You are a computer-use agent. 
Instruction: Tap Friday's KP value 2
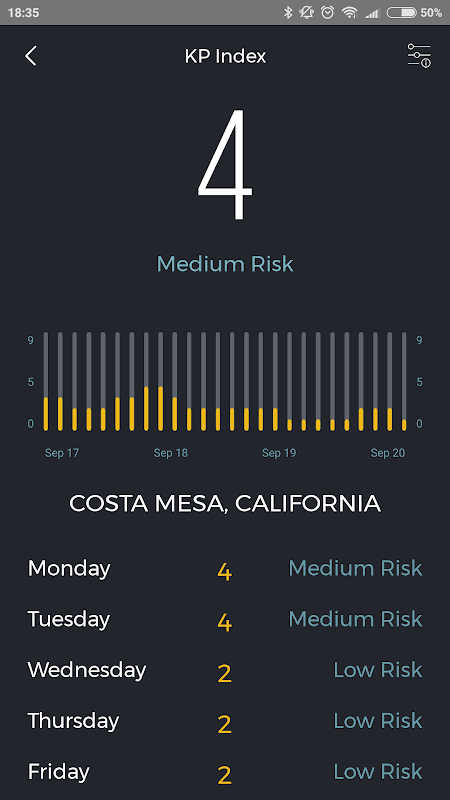pyautogui.click(x=224, y=774)
